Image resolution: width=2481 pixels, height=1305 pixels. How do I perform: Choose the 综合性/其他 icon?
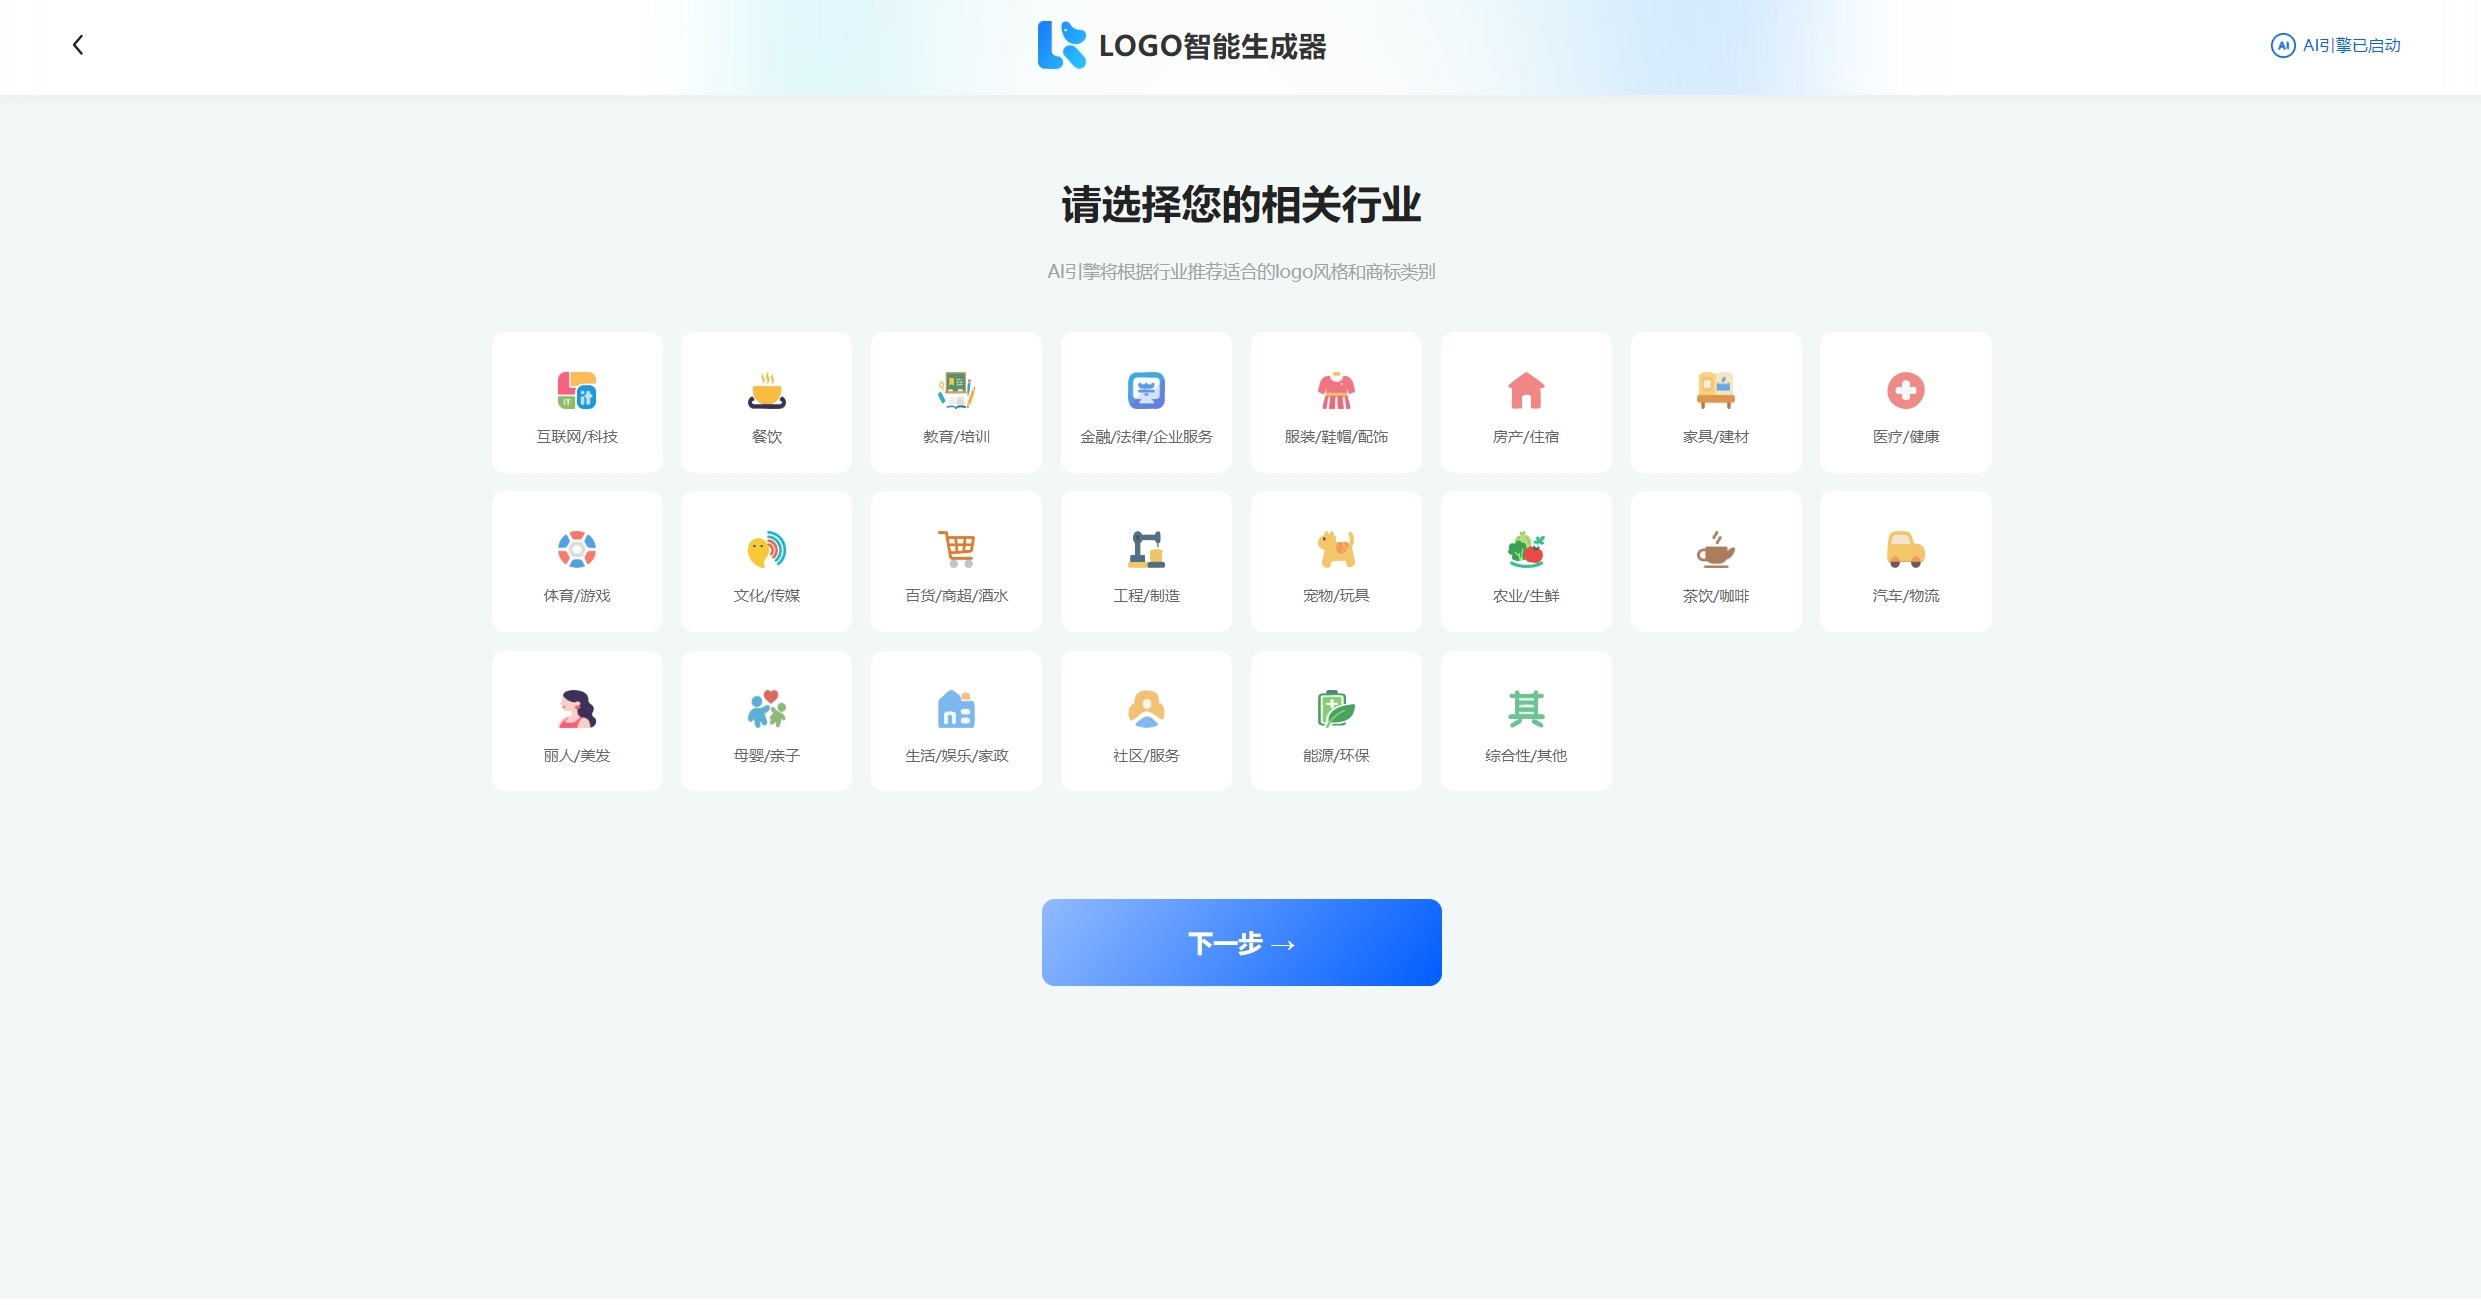[x=1526, y=709]
